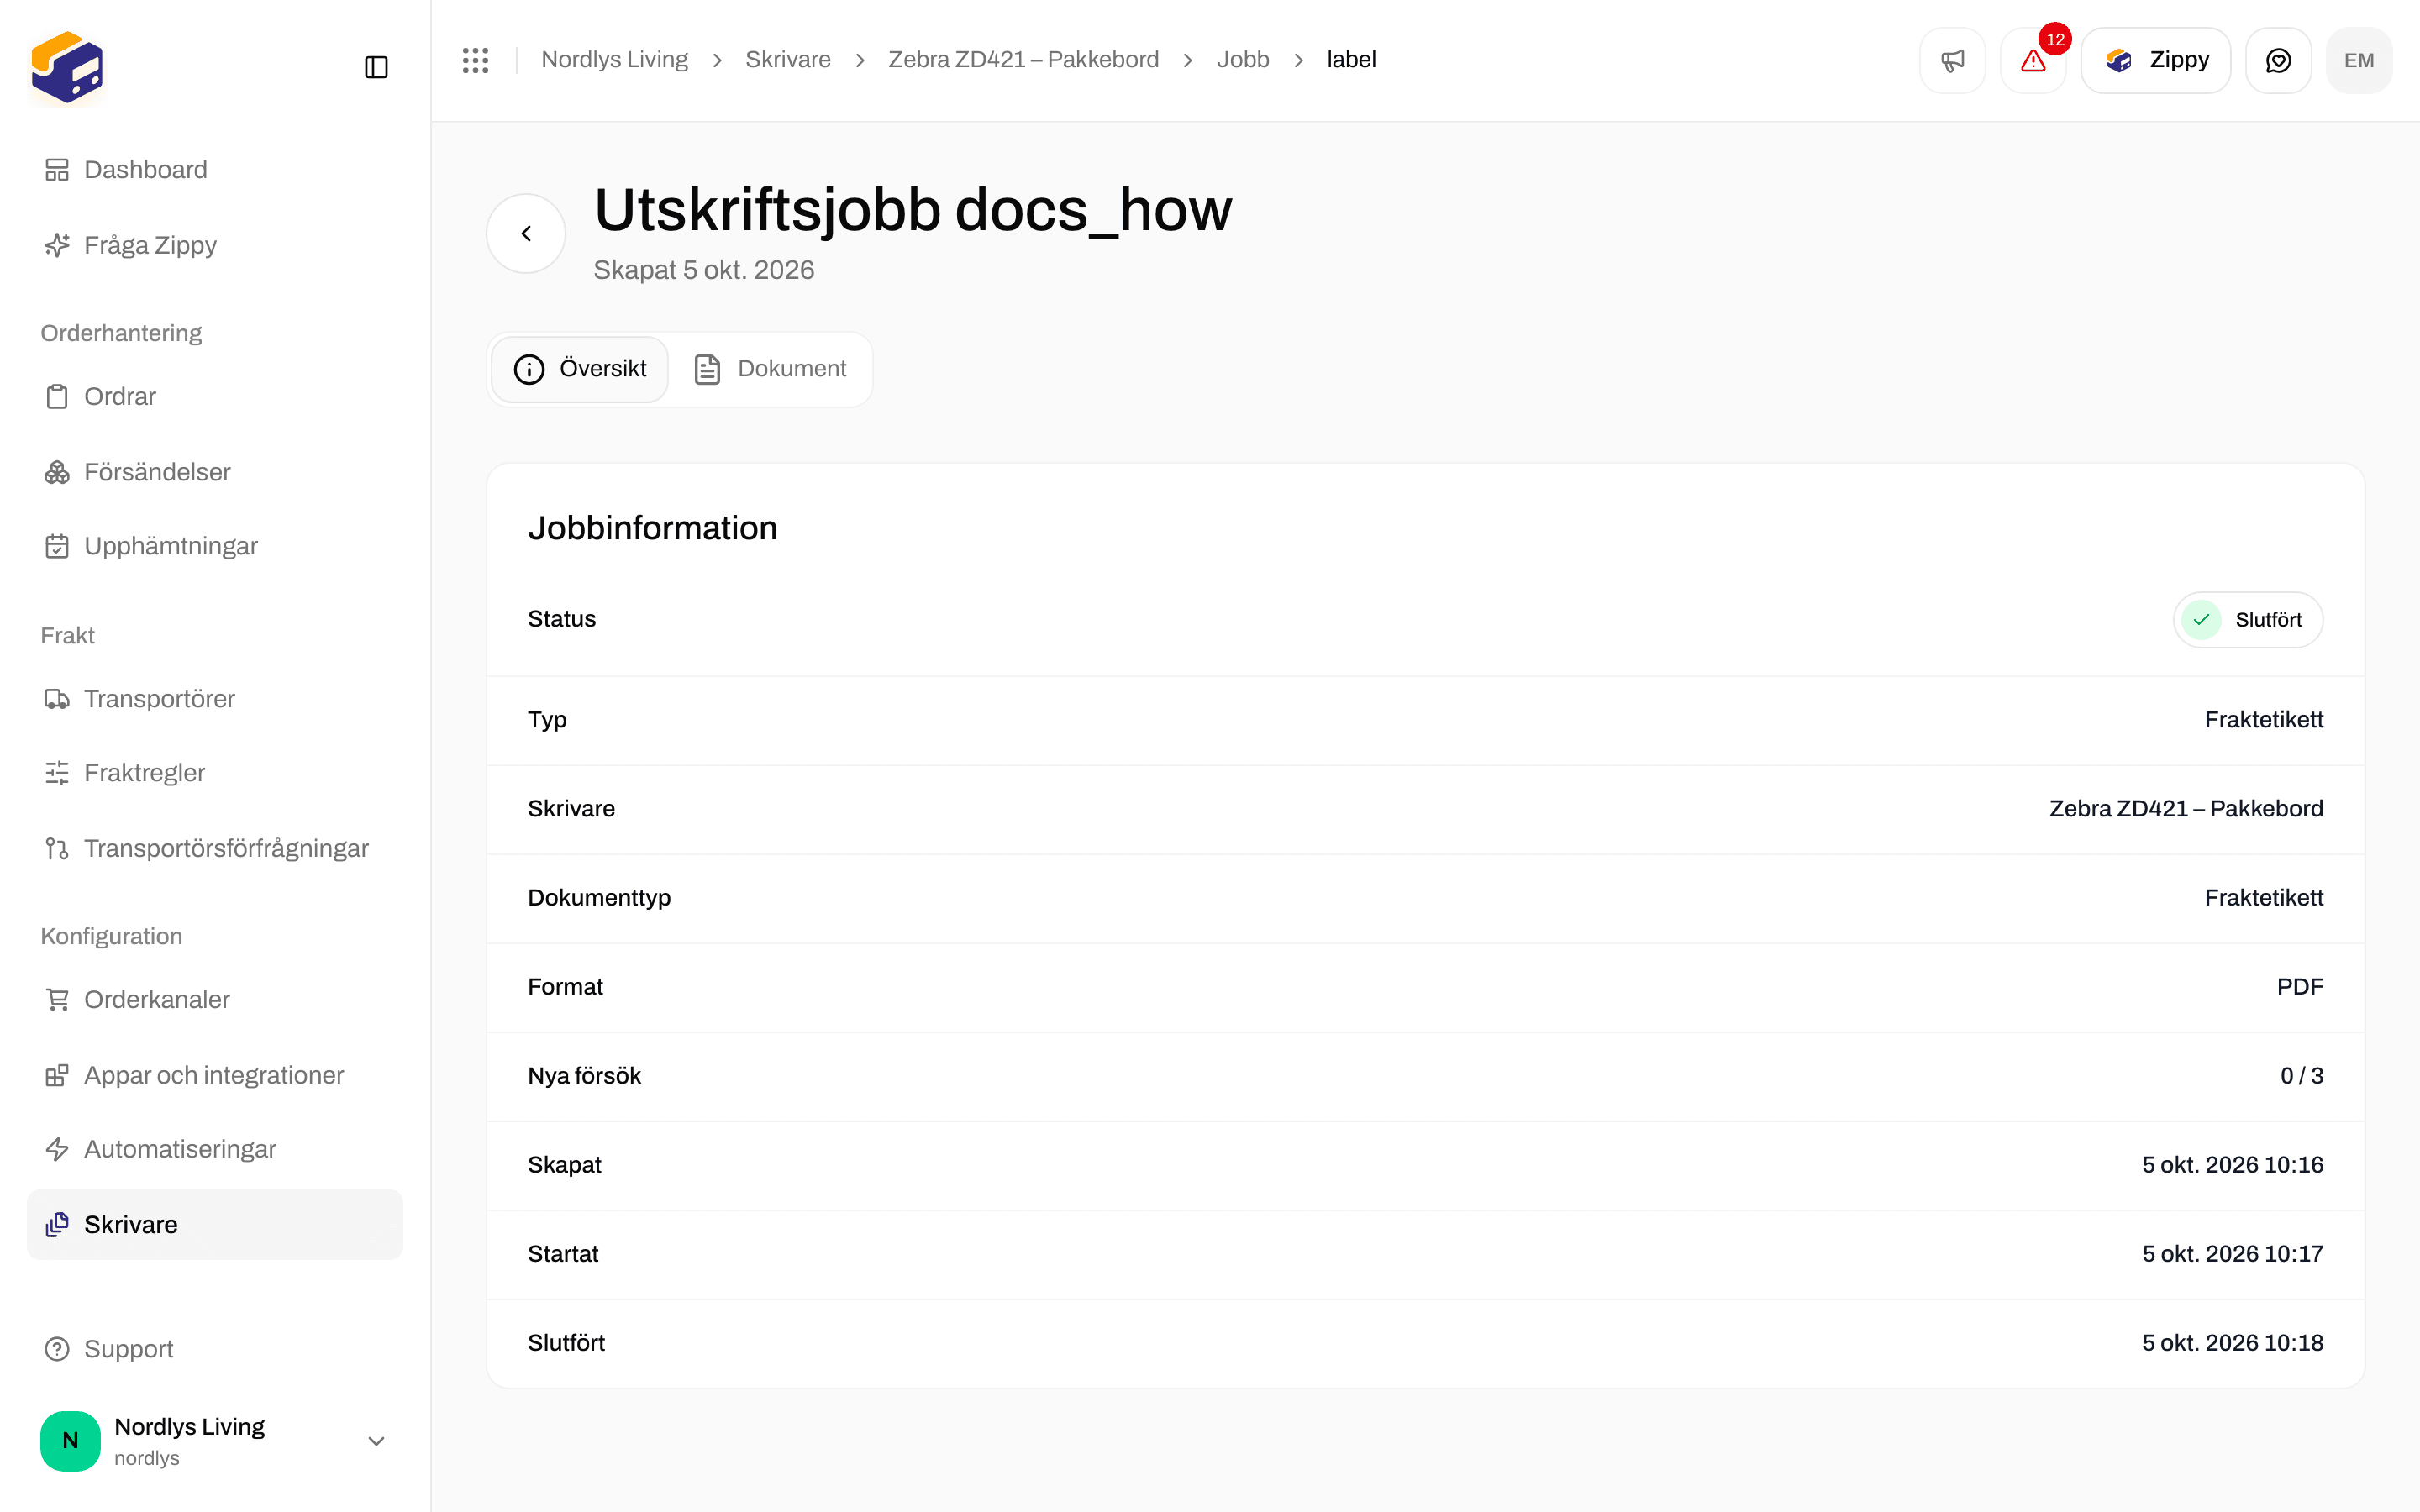Go back using the arrow button

click(x=526, y=233)
